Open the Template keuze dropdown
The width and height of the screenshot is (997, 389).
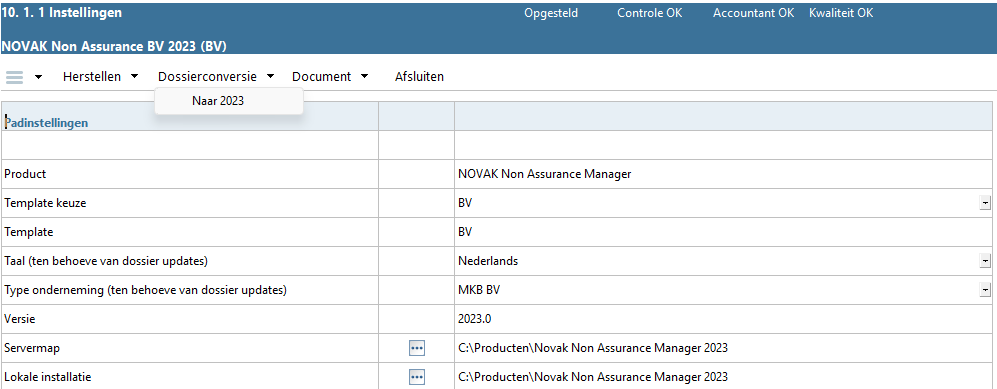[x=985, y=203]
